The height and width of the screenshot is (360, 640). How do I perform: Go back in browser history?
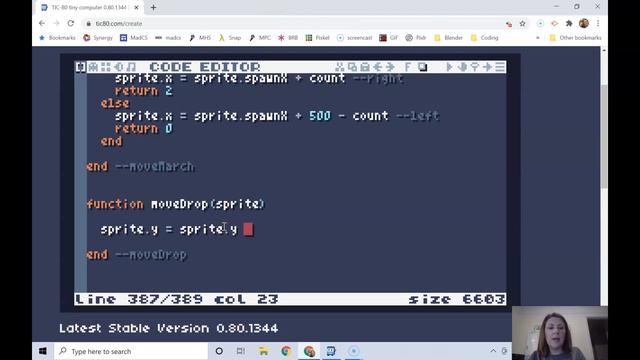(x=42, y=23)
